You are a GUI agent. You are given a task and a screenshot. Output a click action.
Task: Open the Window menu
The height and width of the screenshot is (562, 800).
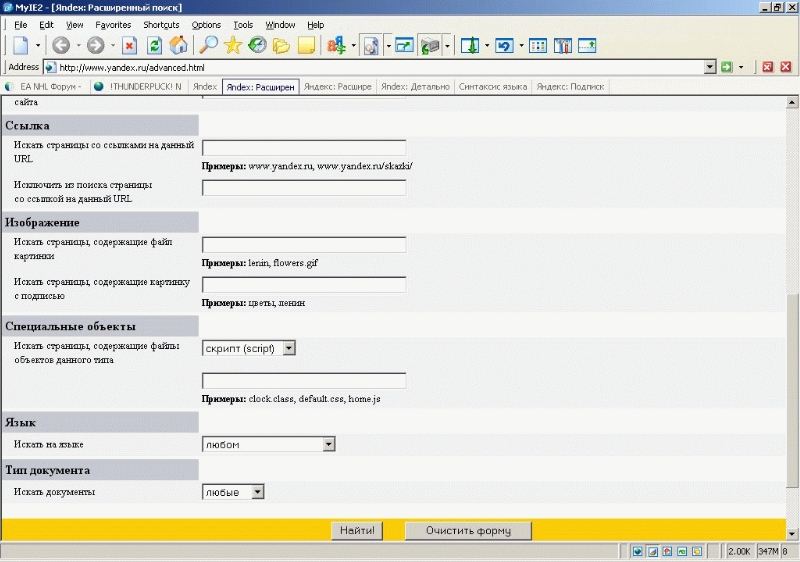280,24
